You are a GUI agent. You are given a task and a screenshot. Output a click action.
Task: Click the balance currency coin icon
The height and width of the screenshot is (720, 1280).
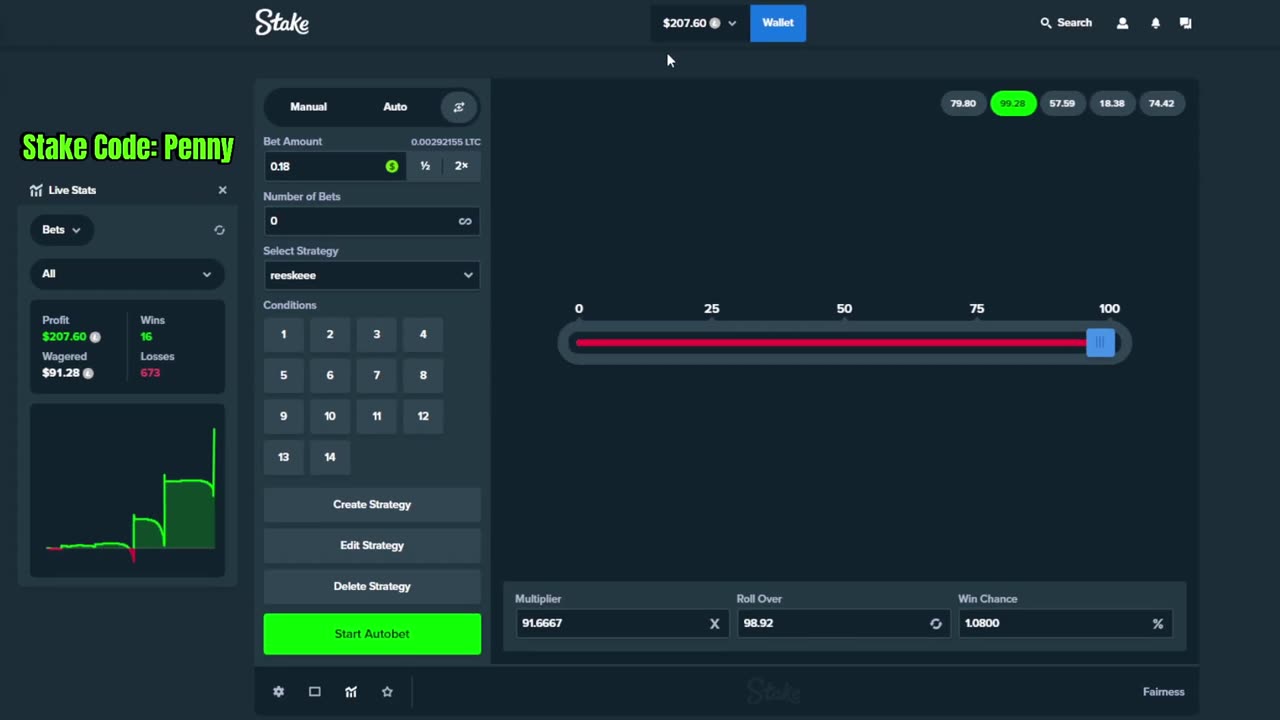pyautogui.click(x=715, y=23)
